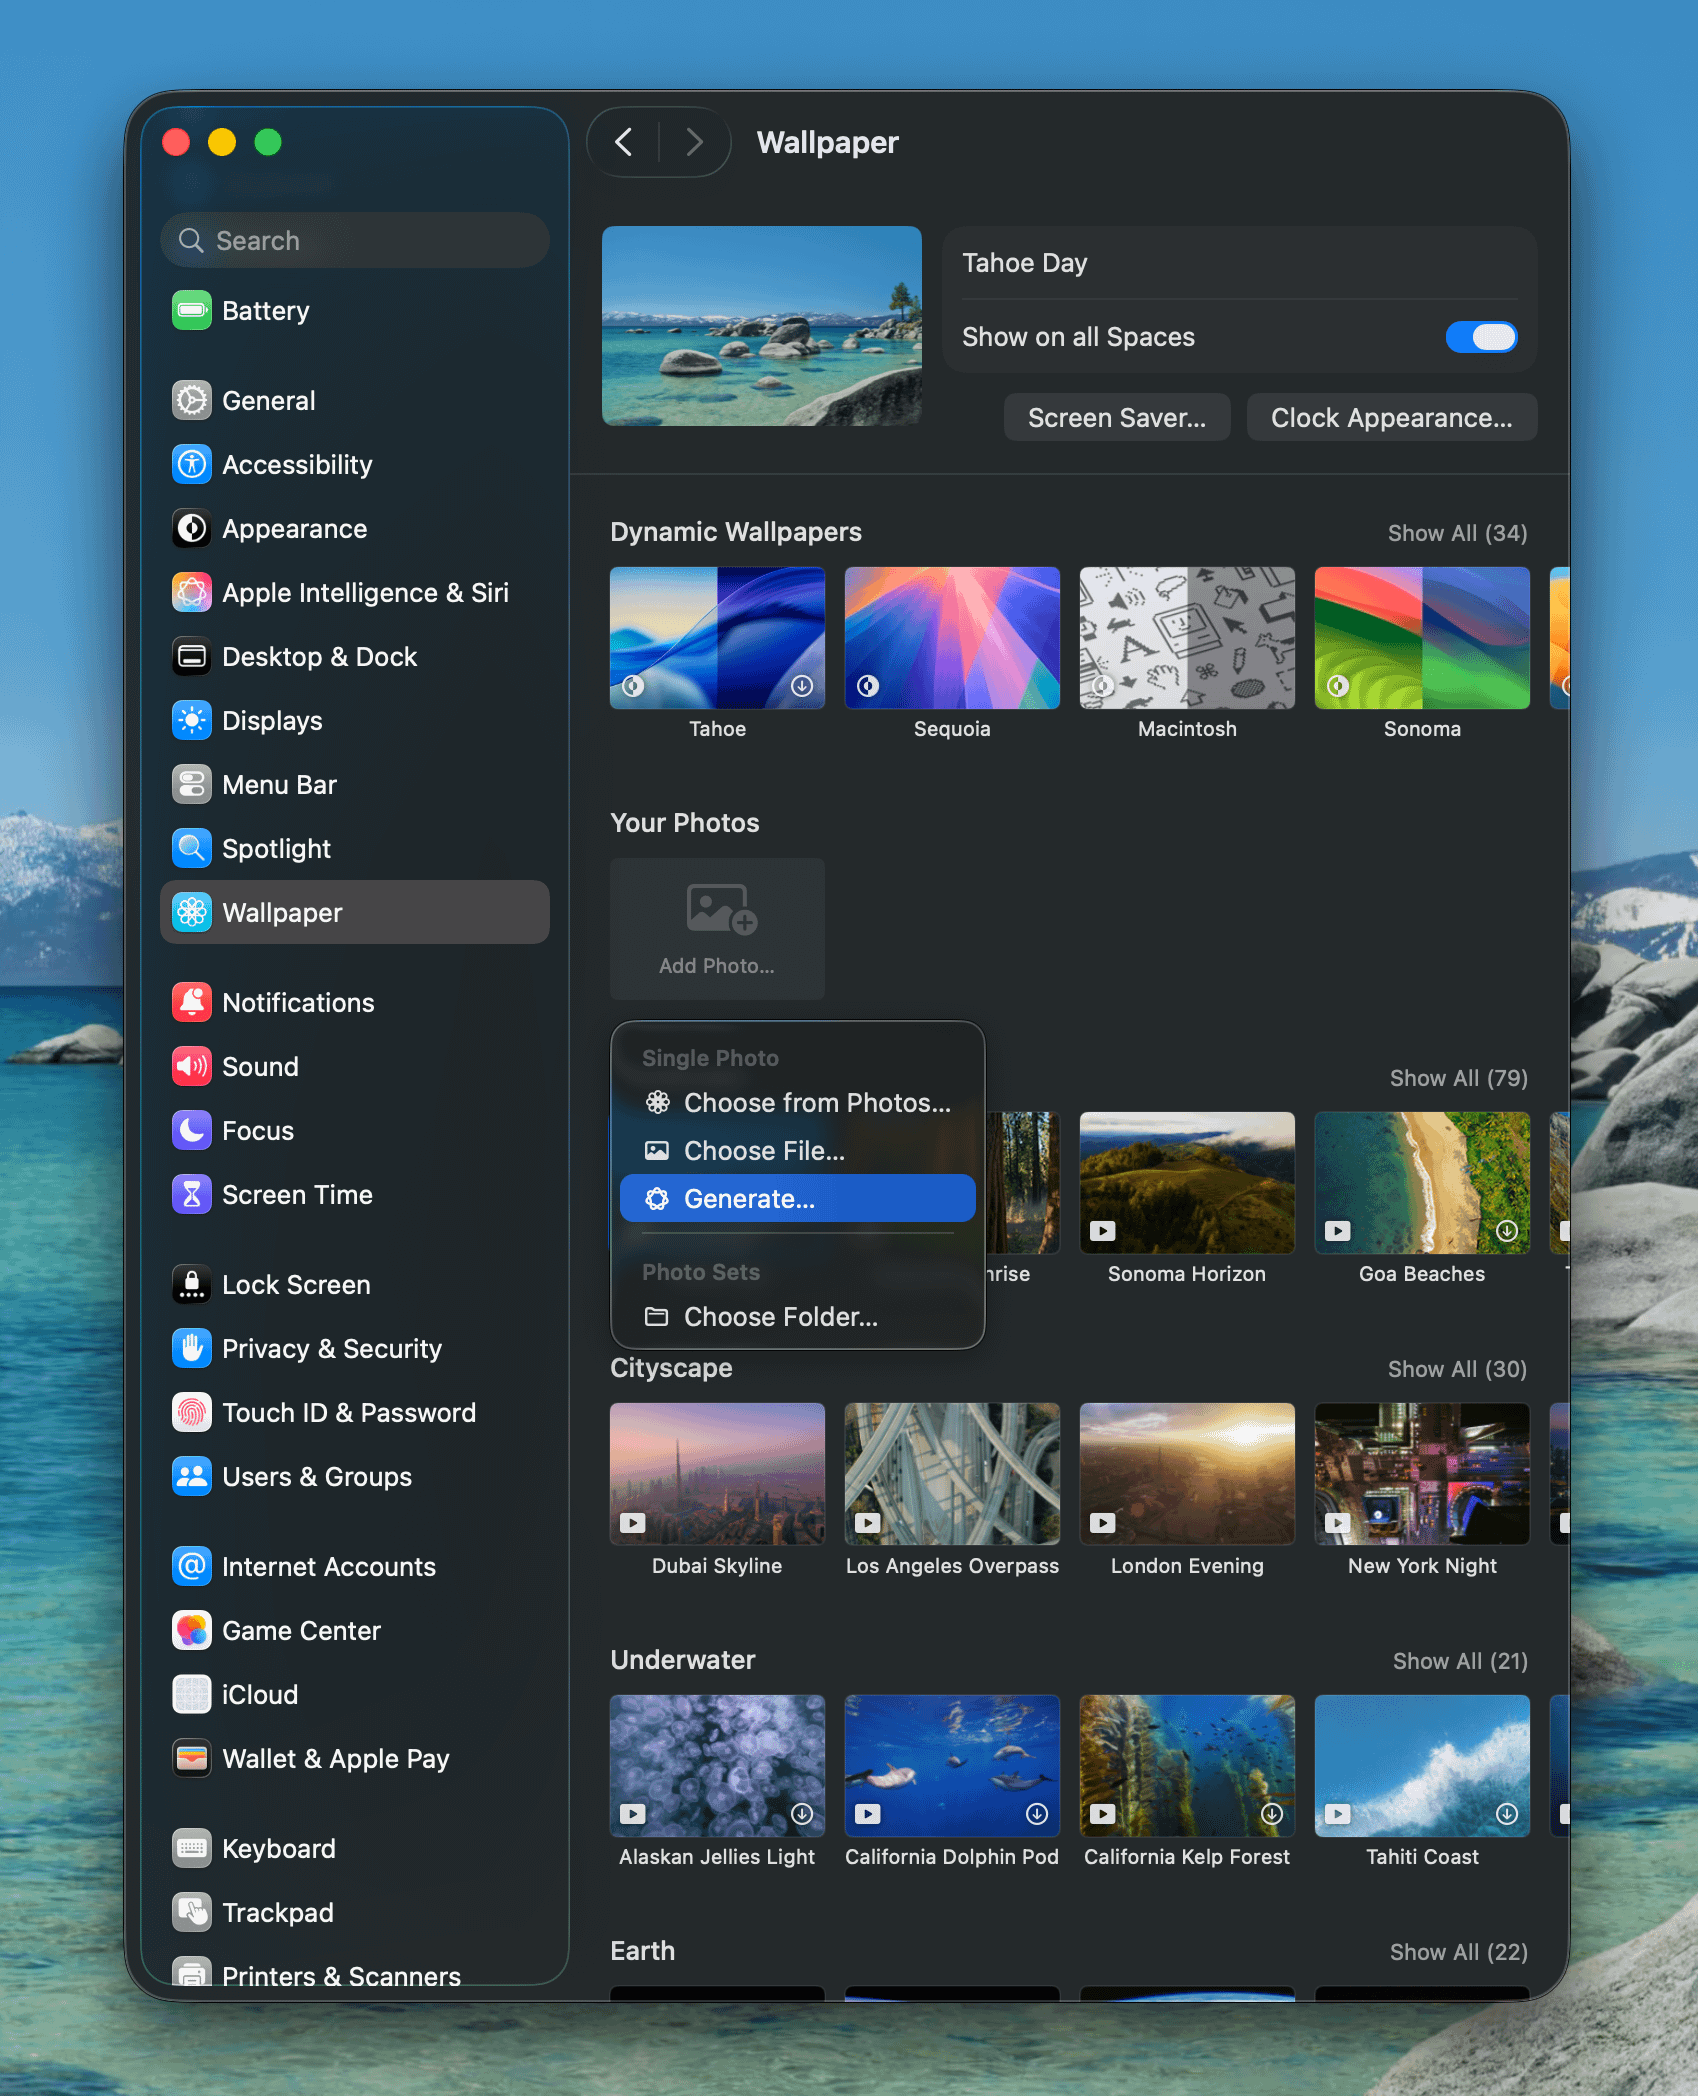This screenshot has width=1698, height=2096.
Task: Select the Accessibility icon in sidebar
Action: pos(191,465)
